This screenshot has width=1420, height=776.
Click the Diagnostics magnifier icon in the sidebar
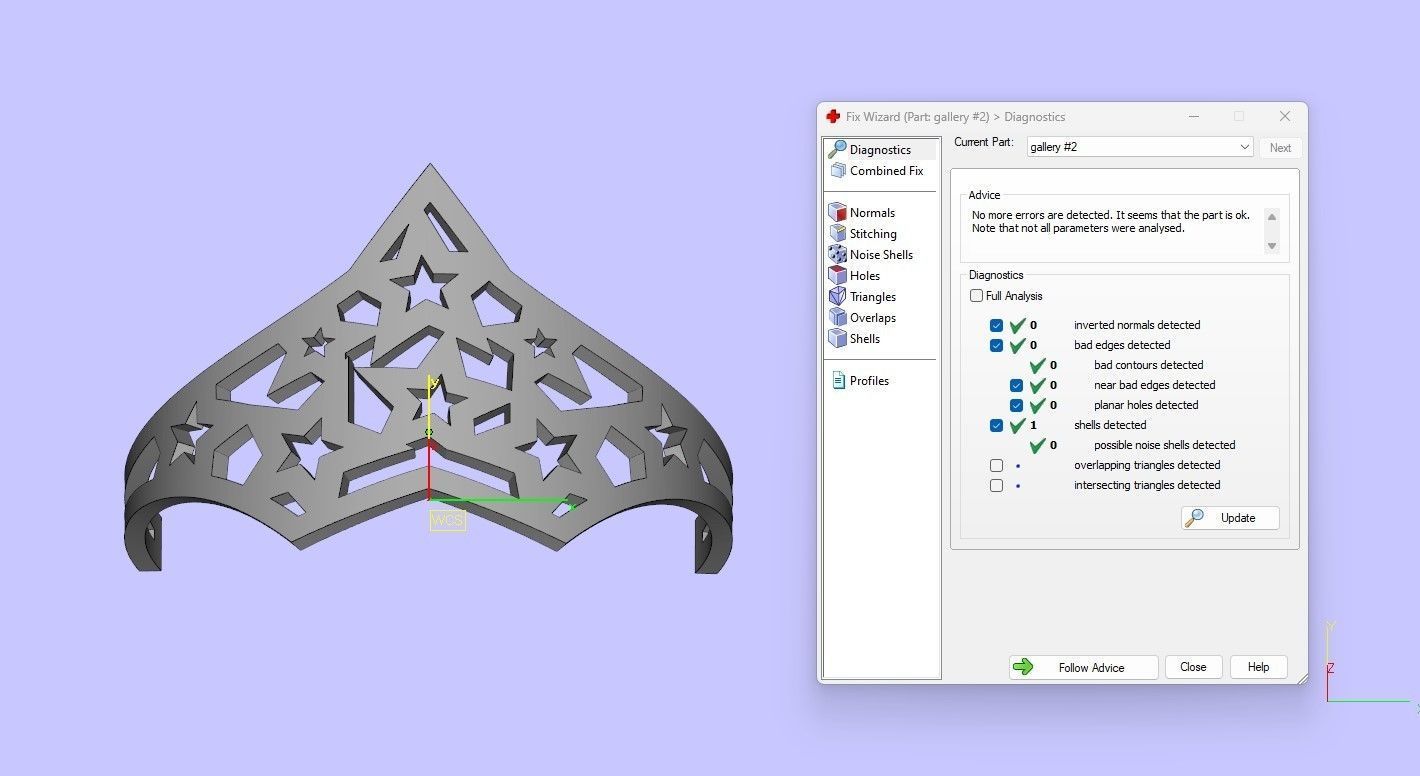click(837, 150)
